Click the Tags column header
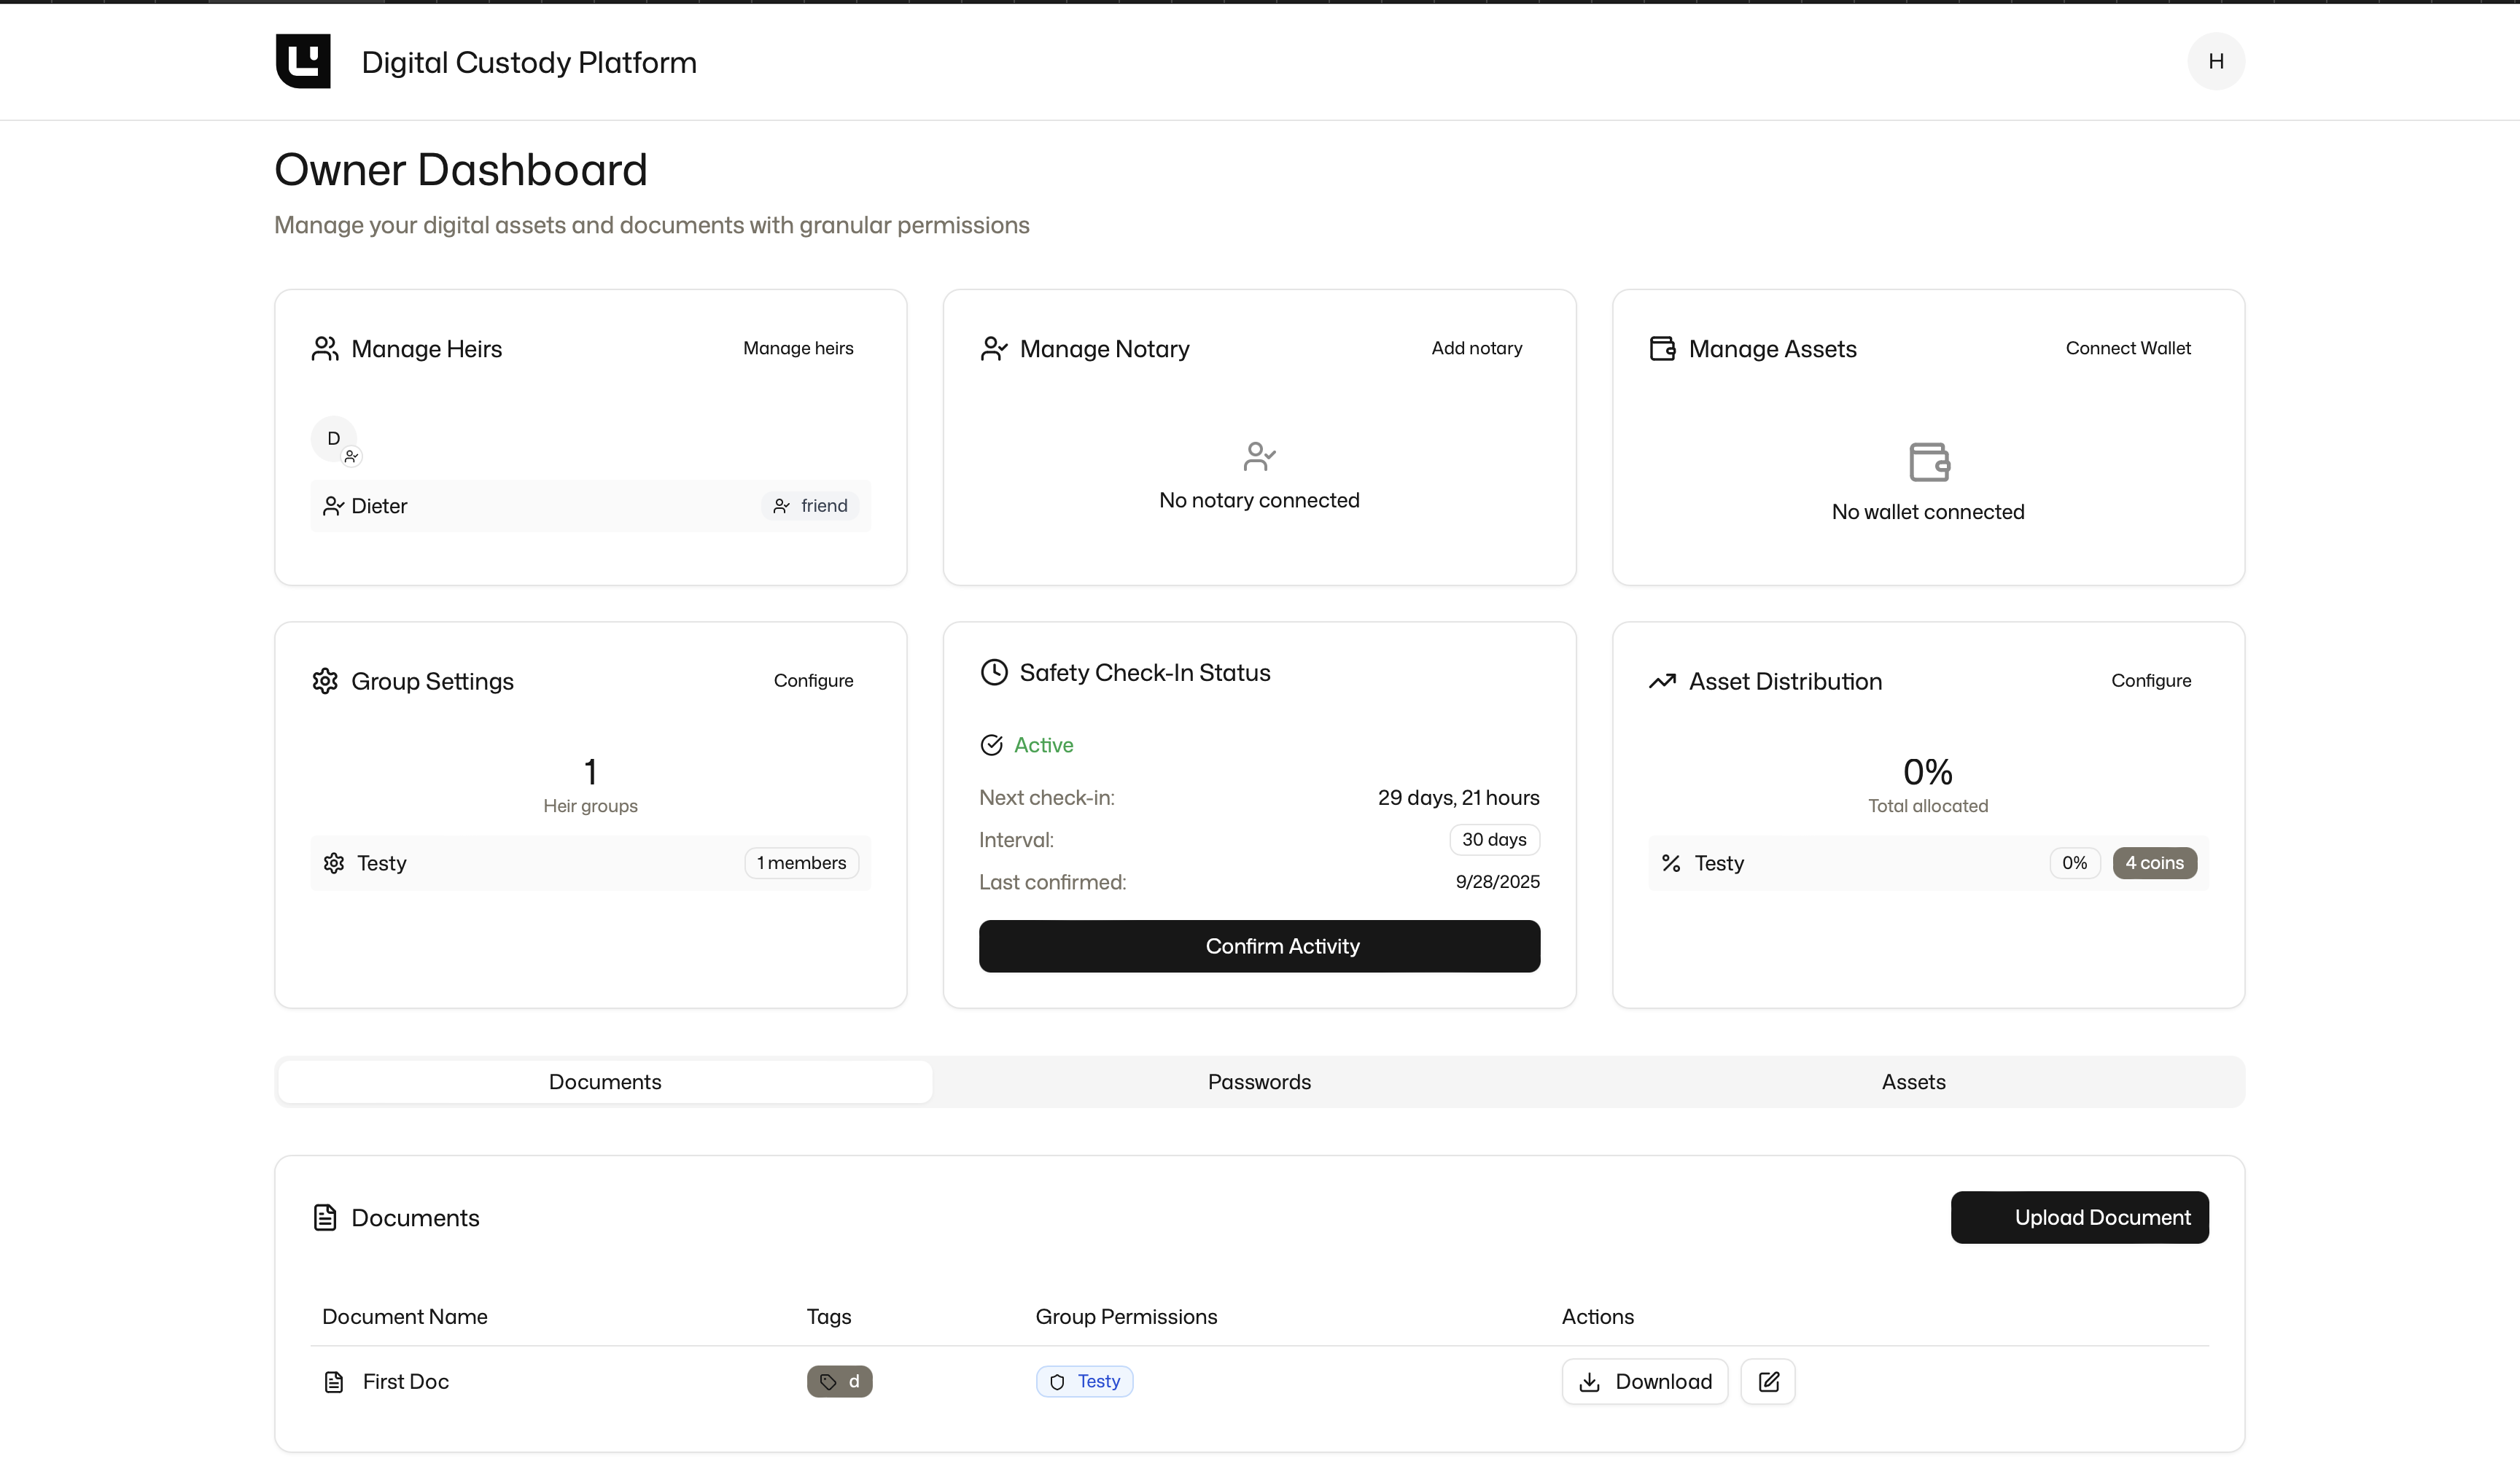 point(829,1317)
